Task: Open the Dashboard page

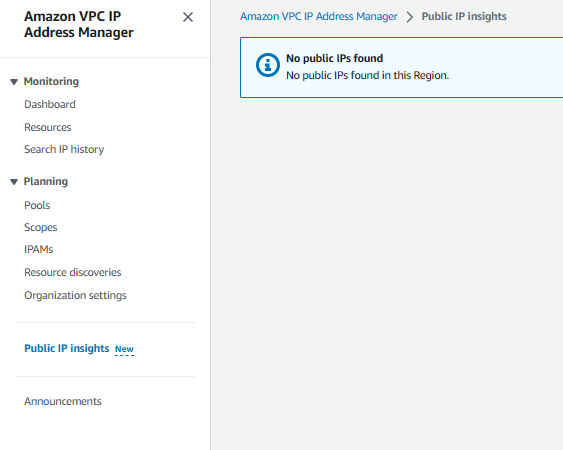Action: click(50, 105)
